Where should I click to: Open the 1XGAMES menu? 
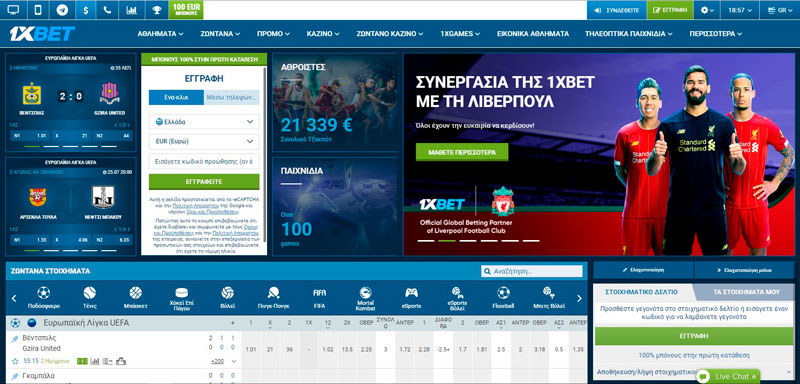(460, 34)
